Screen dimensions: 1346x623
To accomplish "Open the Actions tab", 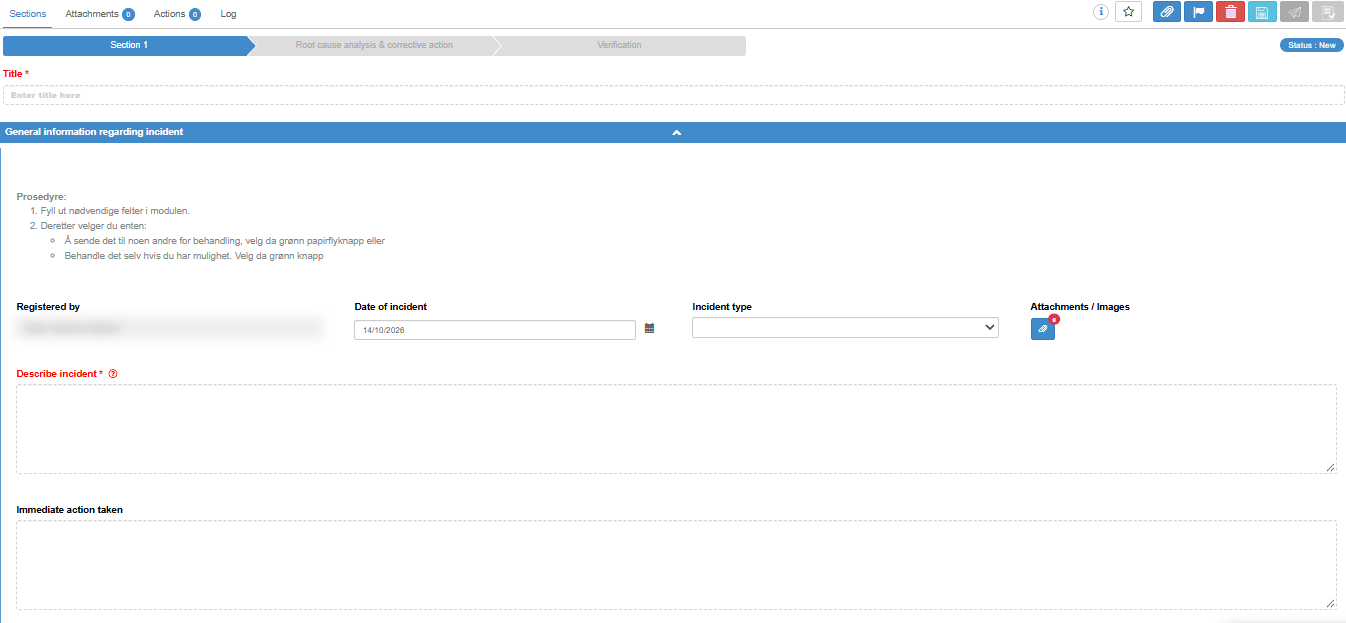I will (x=169, y=14).
